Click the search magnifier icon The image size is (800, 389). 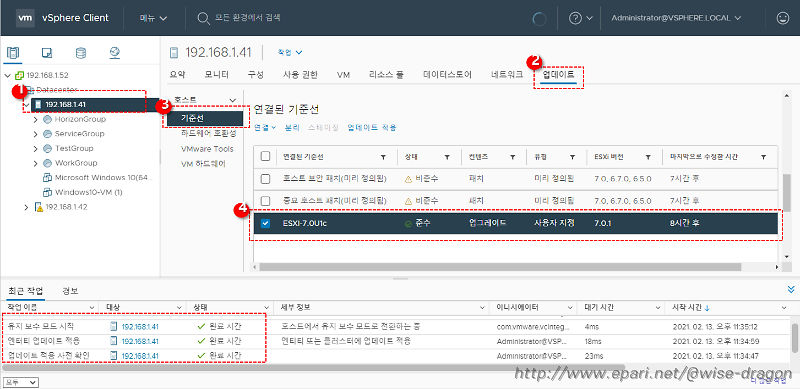point(203,18)
